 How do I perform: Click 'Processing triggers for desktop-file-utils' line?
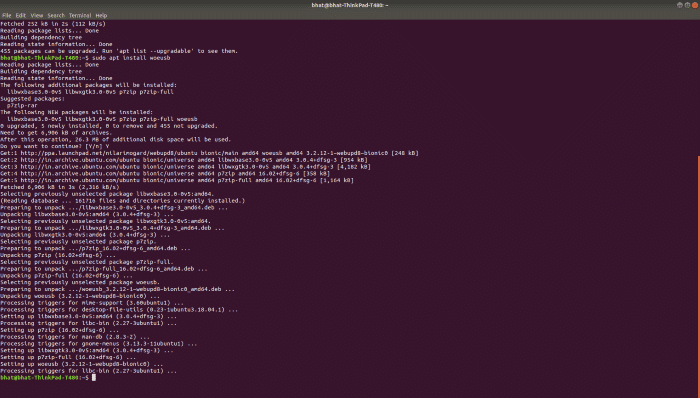tap(119, 310)
